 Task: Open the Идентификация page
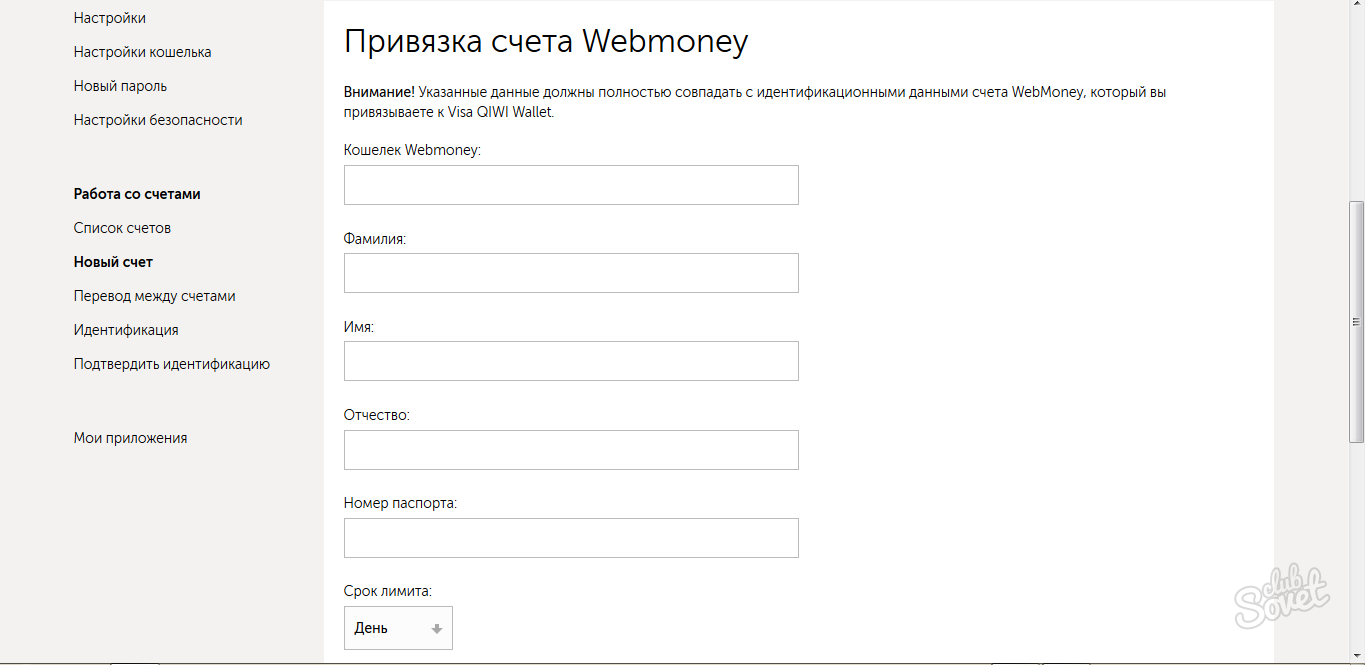126,330
